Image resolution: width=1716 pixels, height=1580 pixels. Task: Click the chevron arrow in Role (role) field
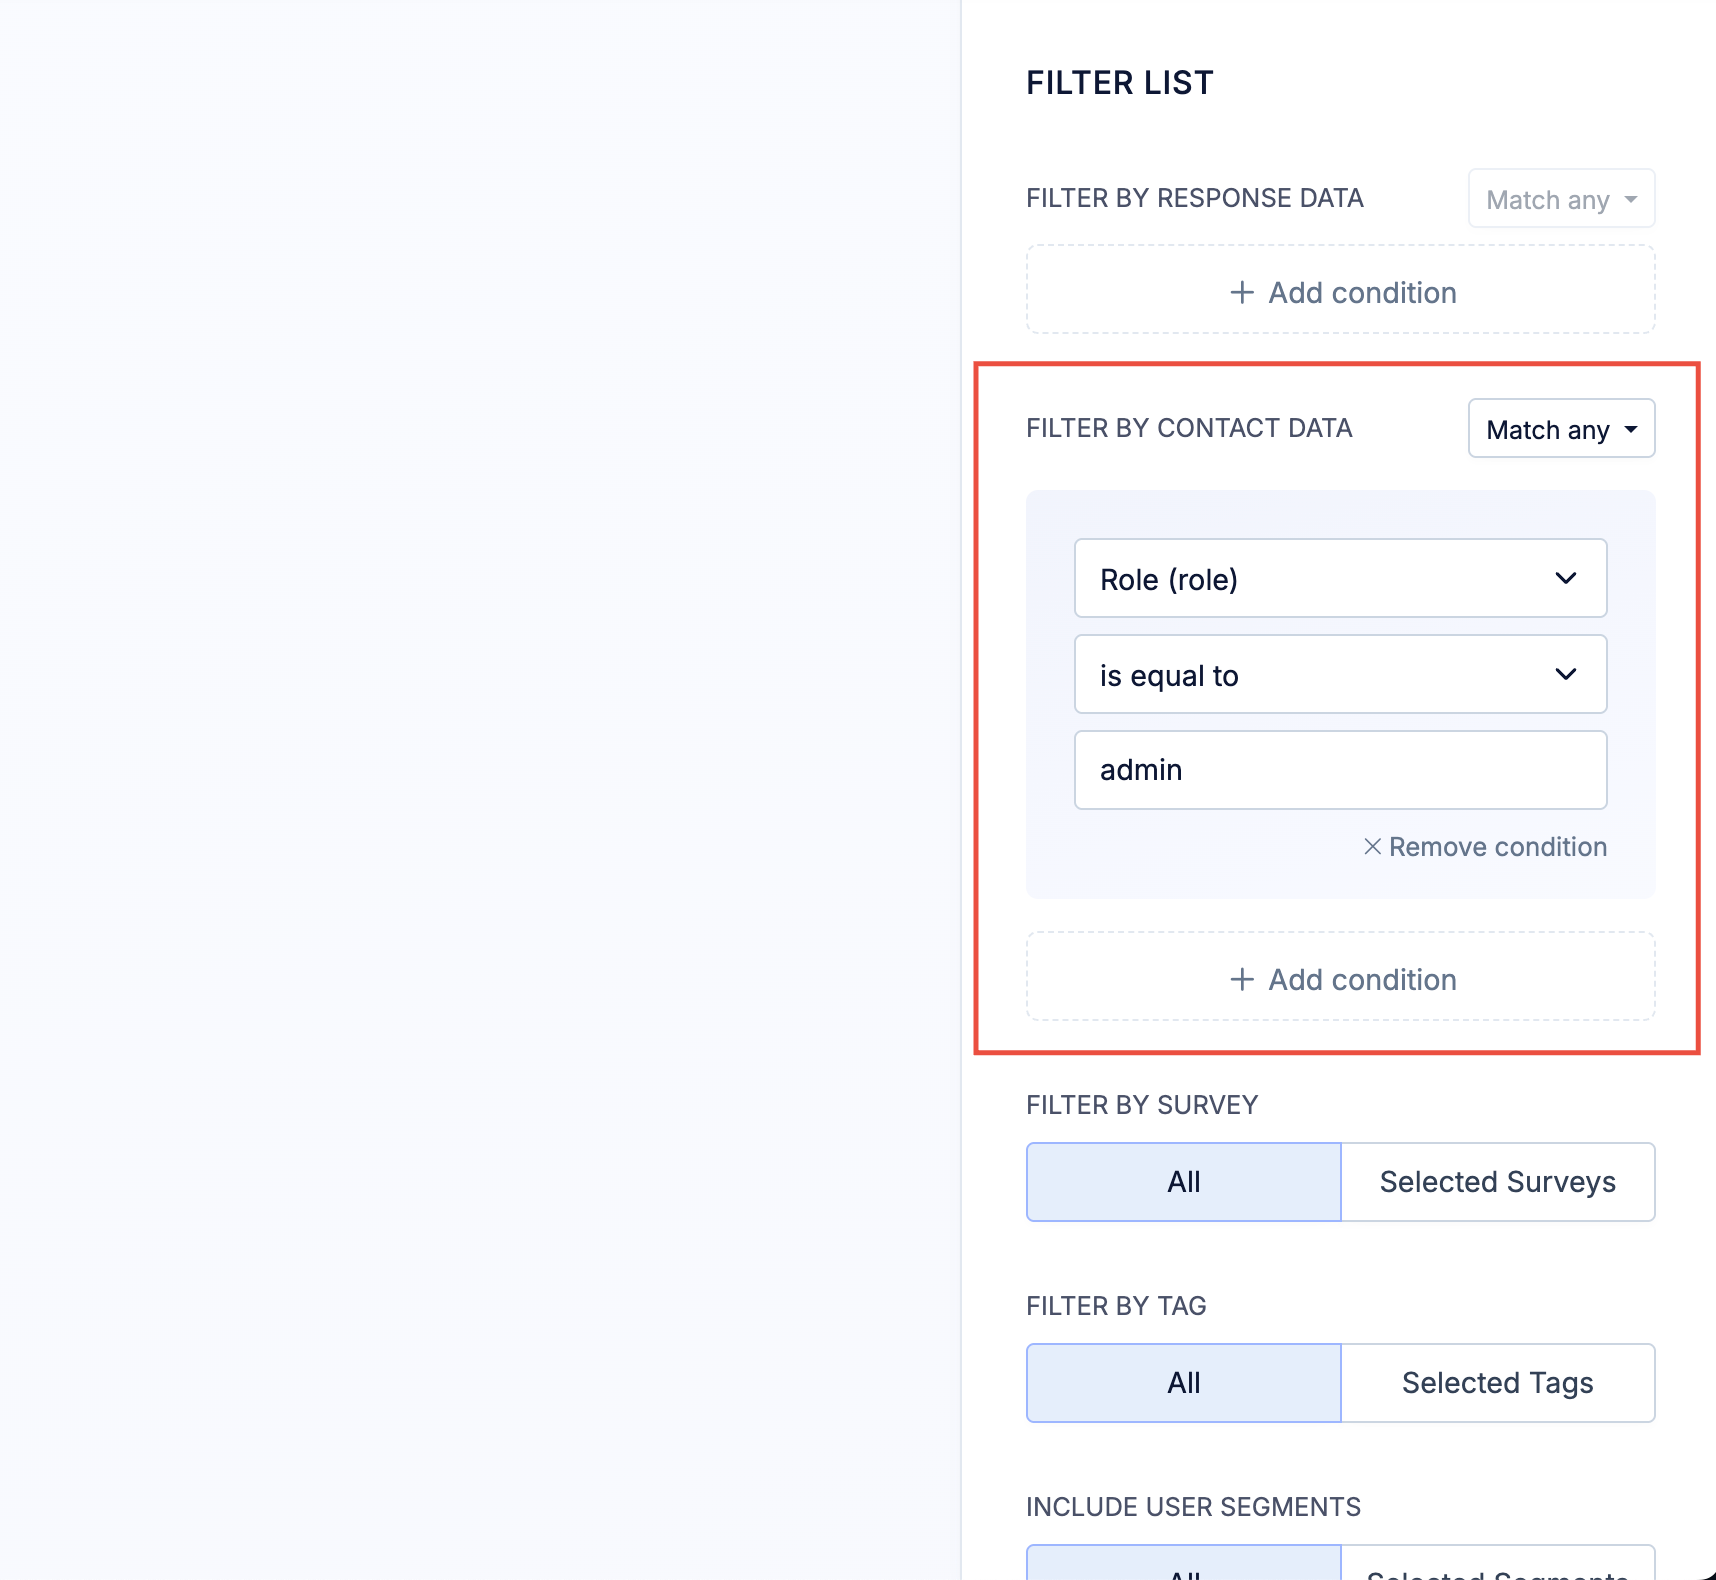tap(1565, 579)
